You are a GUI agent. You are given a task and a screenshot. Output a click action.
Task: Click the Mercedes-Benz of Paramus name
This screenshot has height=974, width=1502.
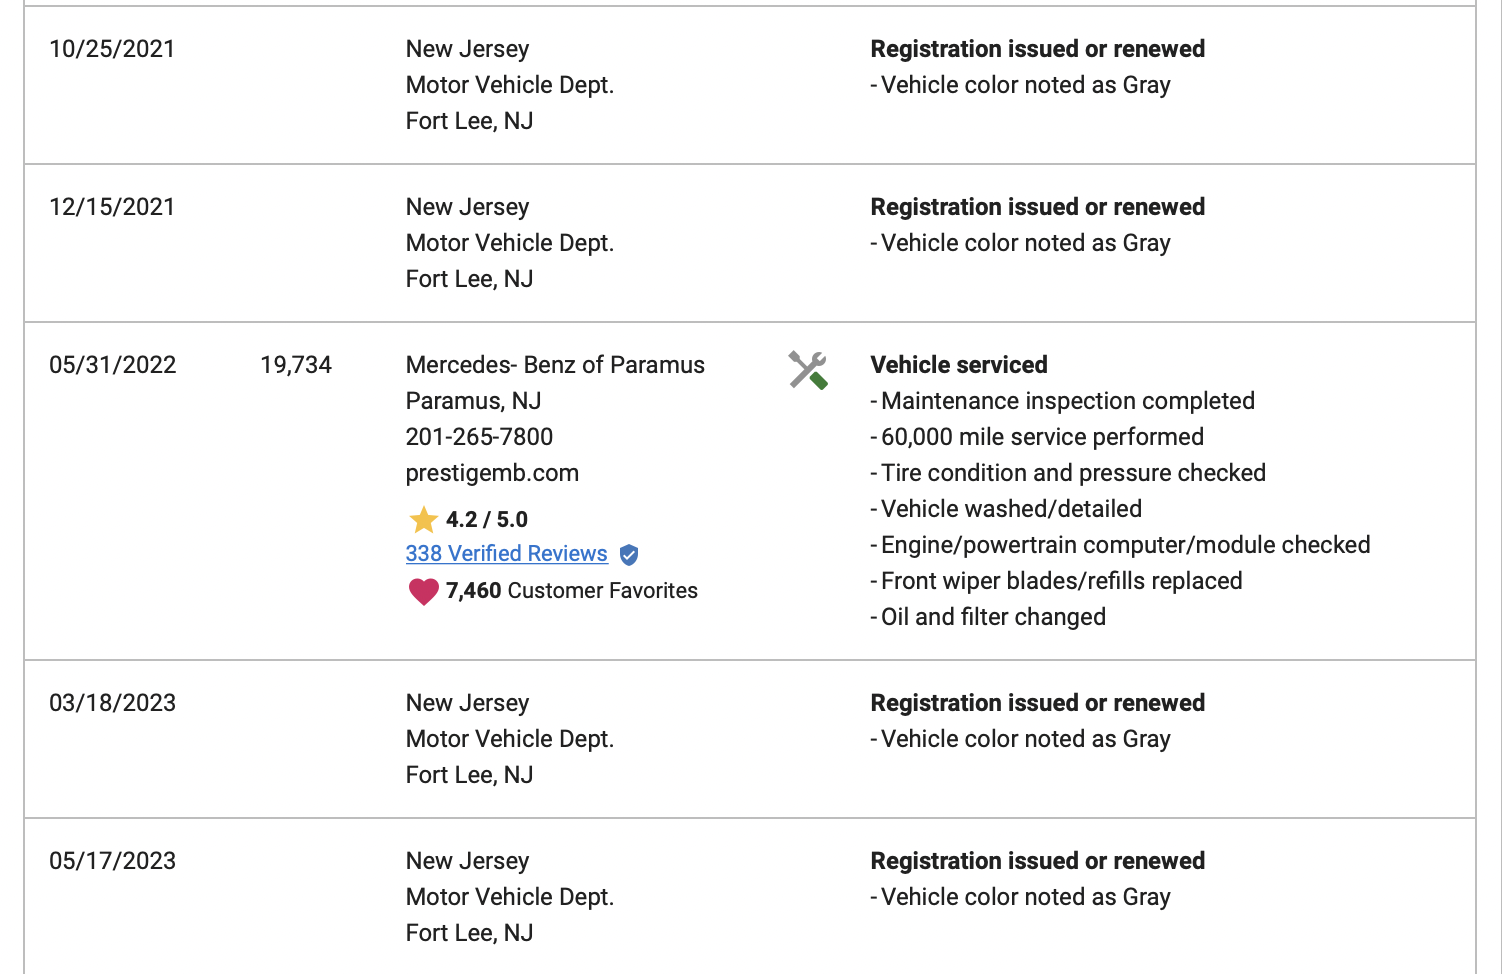click(555, 365)
